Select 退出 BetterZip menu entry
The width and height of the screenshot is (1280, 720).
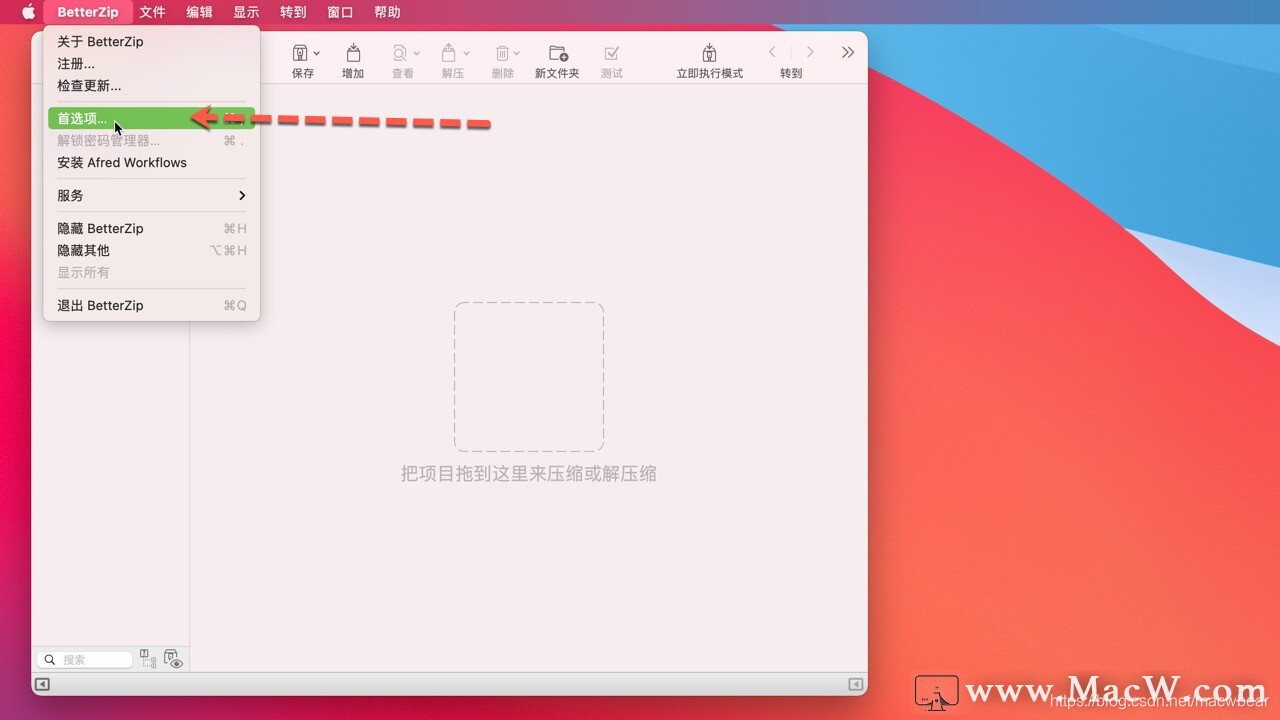(151, 305)
